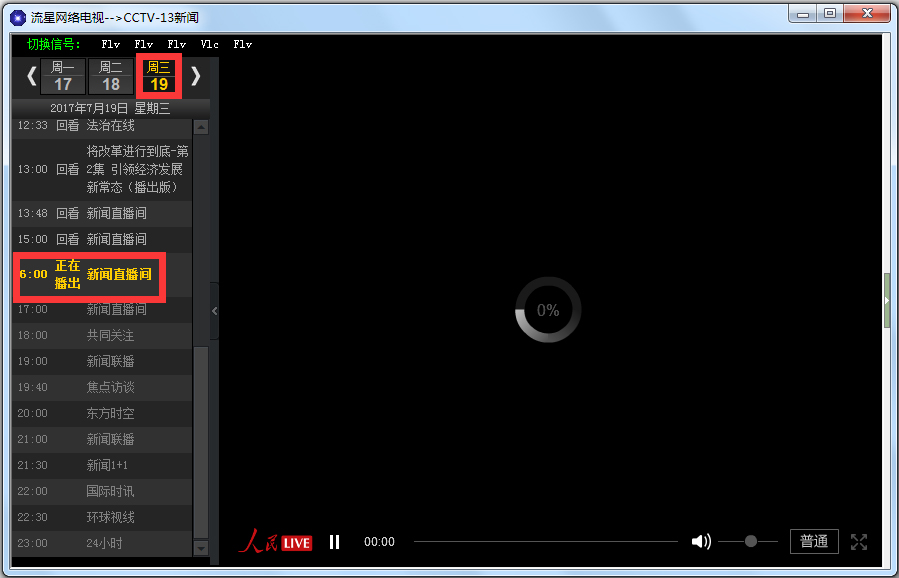Switch signal to the Vlc source
This screenshot has height=578, width=899.
click(x=209, y=44)
